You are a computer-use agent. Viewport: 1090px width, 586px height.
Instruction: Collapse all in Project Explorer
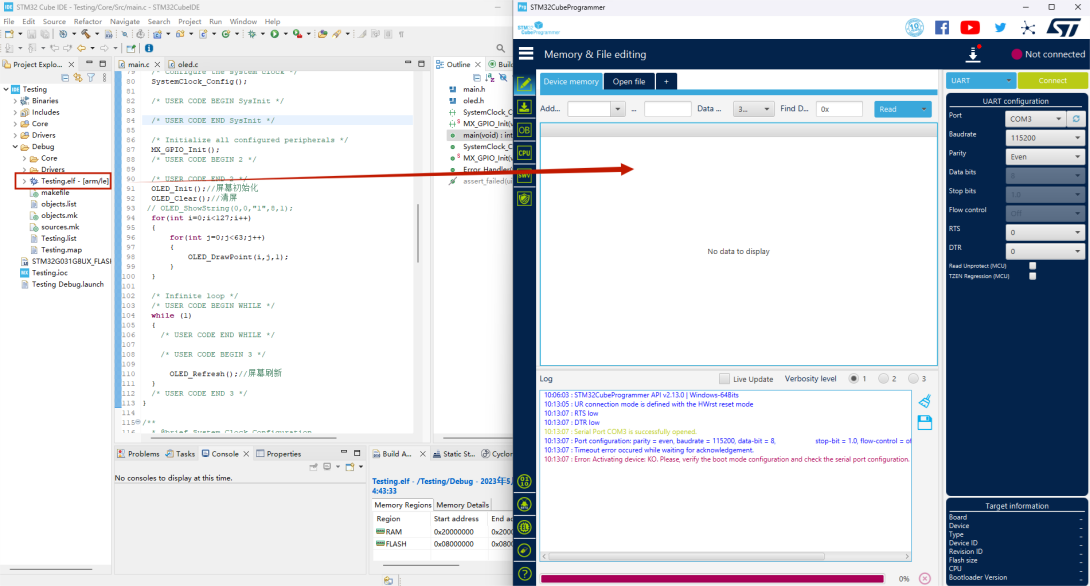tap(65, 78)
